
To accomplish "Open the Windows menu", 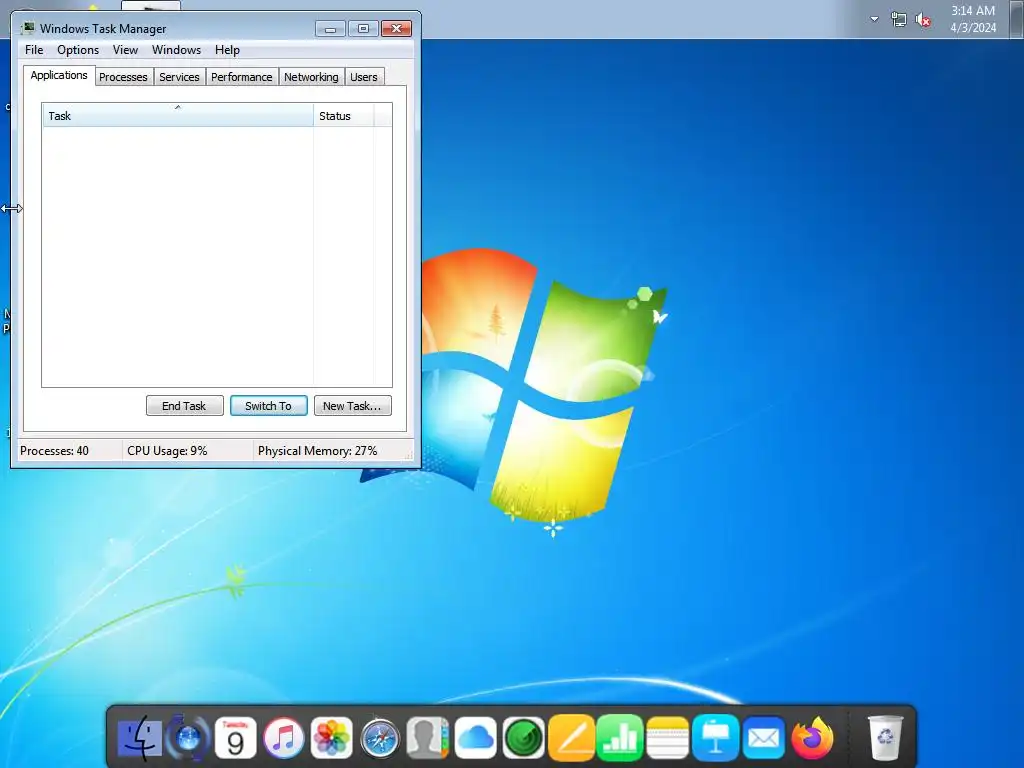I will 176,50.
